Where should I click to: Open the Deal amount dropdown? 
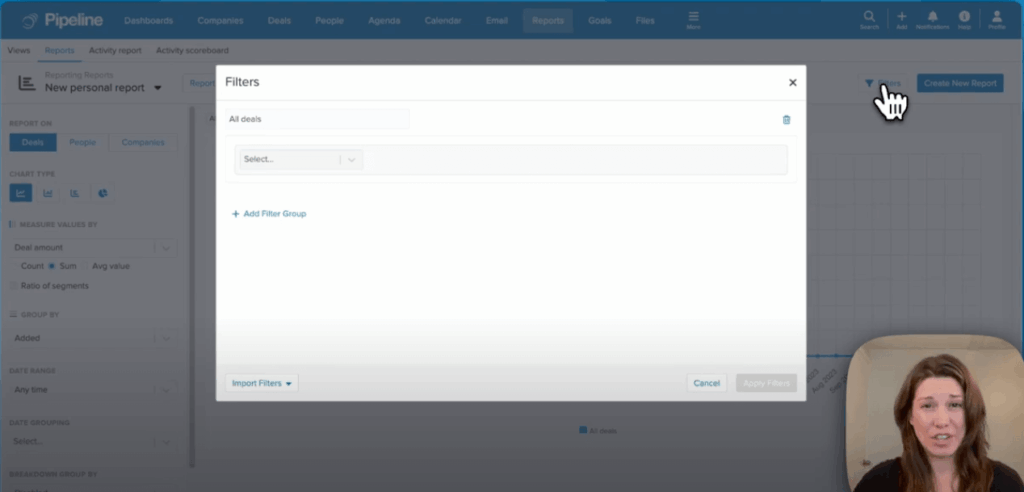tap(93, 248)
